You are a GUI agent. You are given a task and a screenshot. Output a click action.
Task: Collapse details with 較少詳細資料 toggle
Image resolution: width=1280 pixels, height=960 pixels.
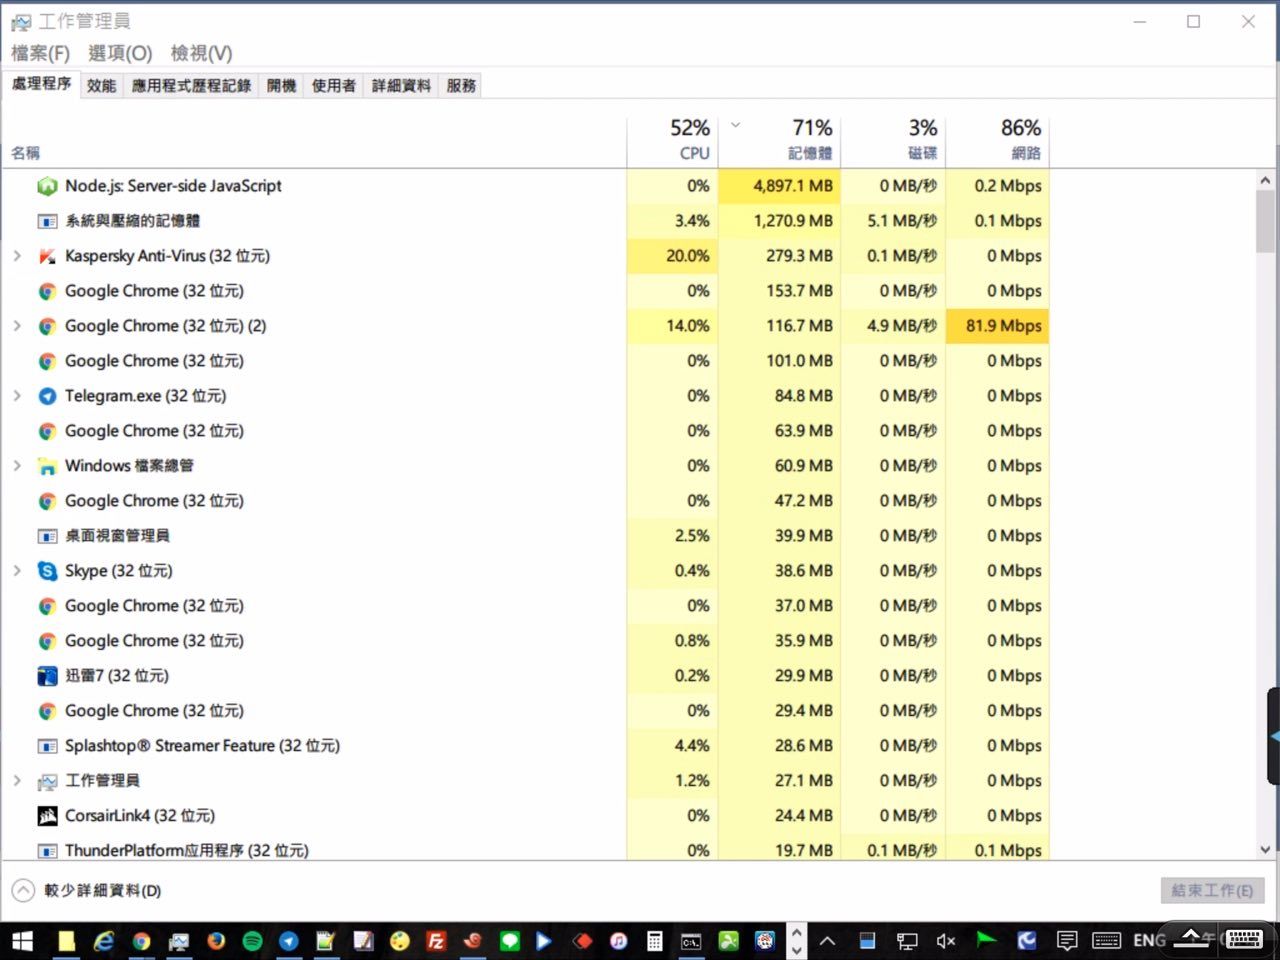click(x=23, y=890)
